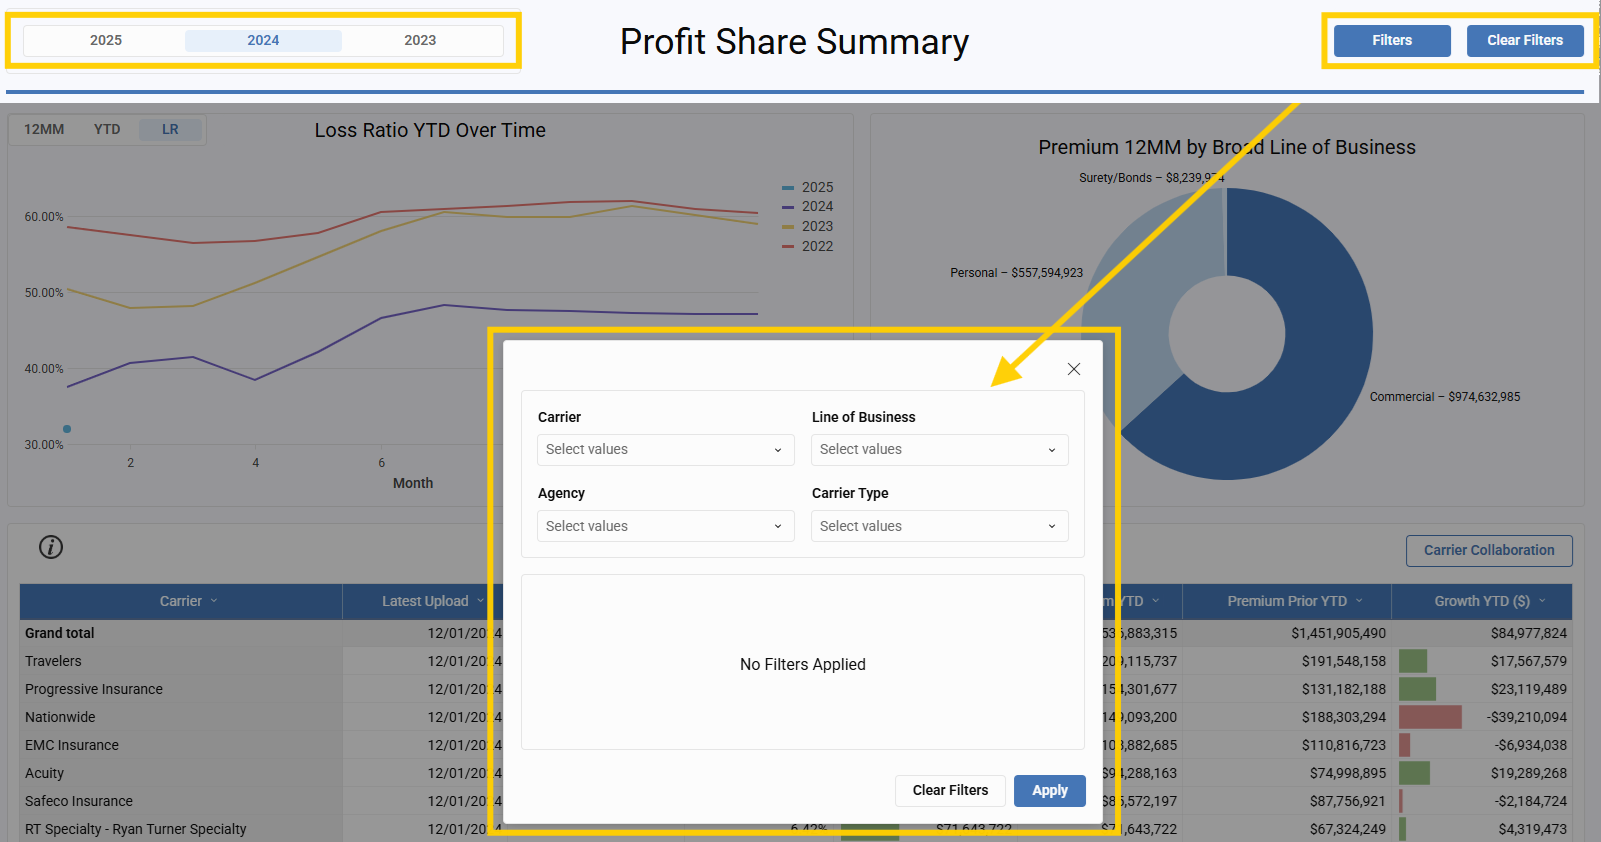Viewport: 1601px width, 842px height.
Task: Select the 2024 year tab
Action: (x=263, y=40)
